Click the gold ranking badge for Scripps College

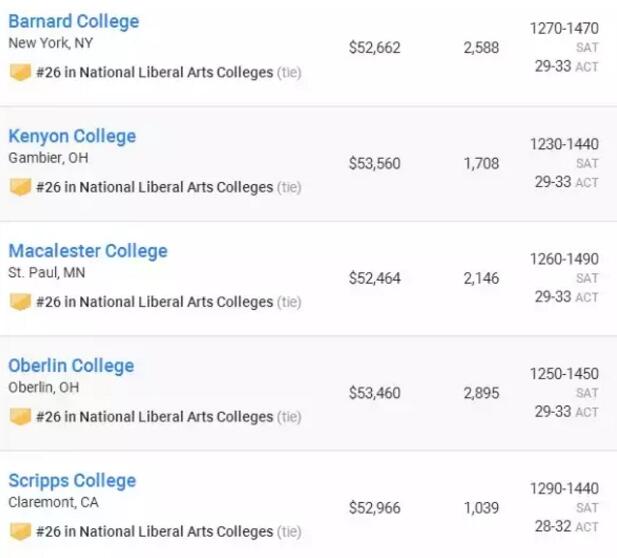pyautogui.click(x=20, y=532)
